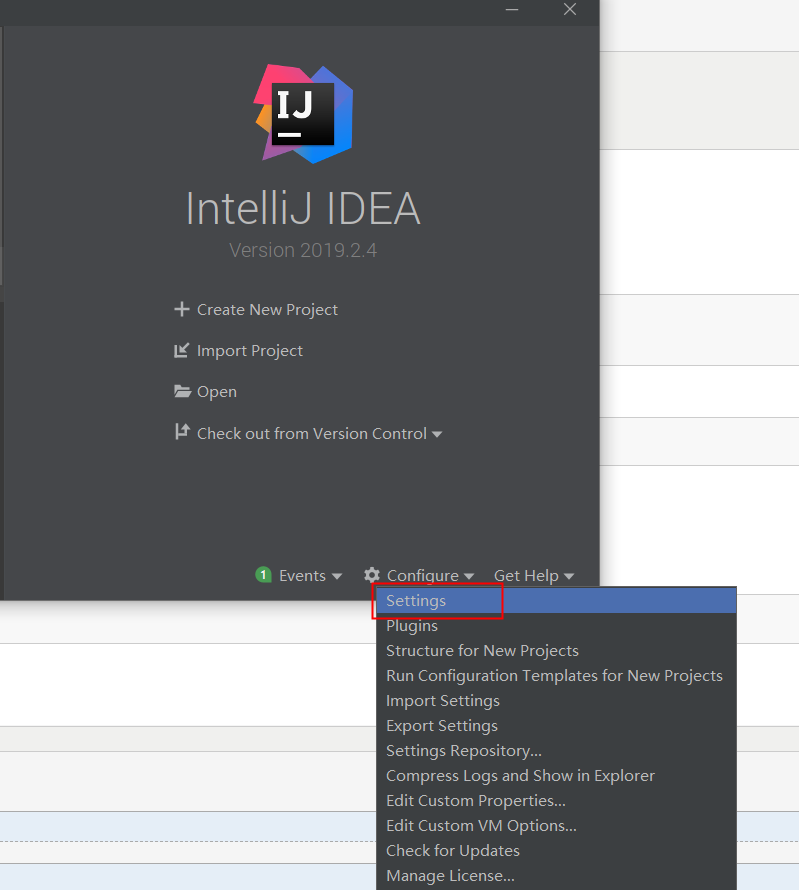Click the Import Project arrow icon
The height and width of the screenshot is (890, 799).
pyautogui.click(x=181, y=351)
